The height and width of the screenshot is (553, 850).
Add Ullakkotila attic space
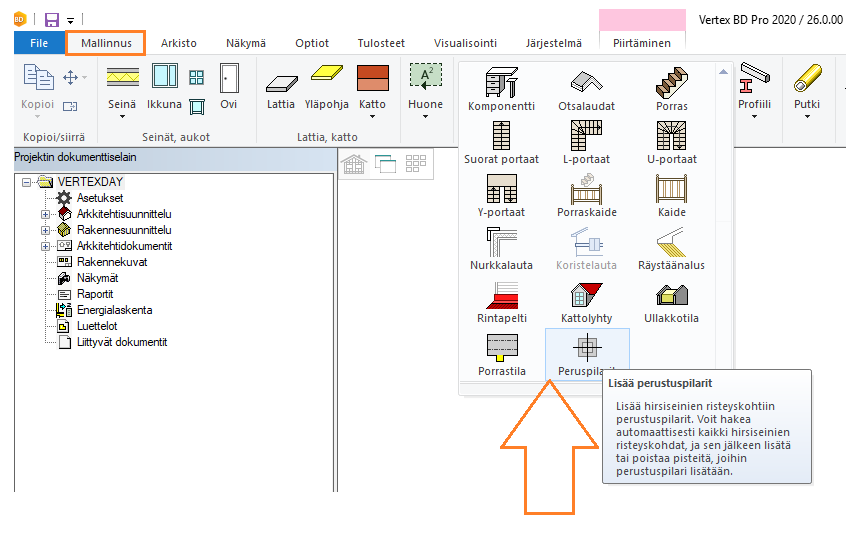coord(672,301)
